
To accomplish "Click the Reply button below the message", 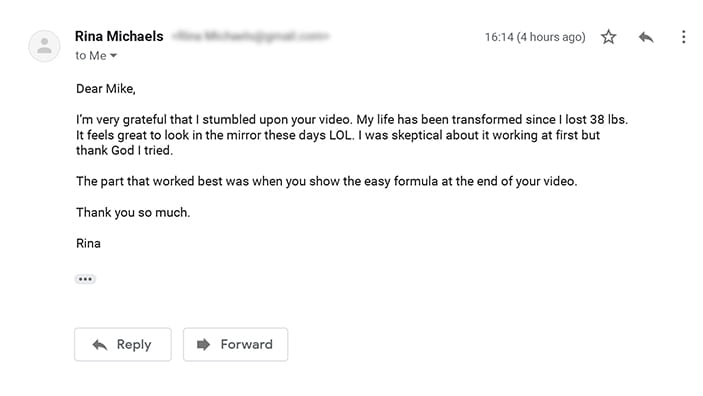I will click(x=123, y=344).
